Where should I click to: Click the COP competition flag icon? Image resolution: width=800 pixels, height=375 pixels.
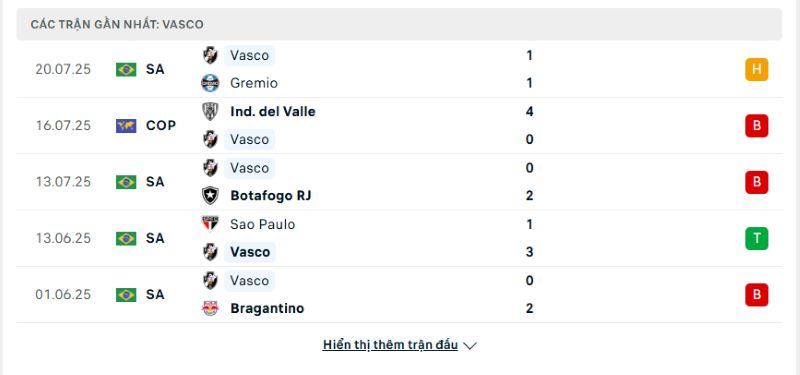pos(126,126)
